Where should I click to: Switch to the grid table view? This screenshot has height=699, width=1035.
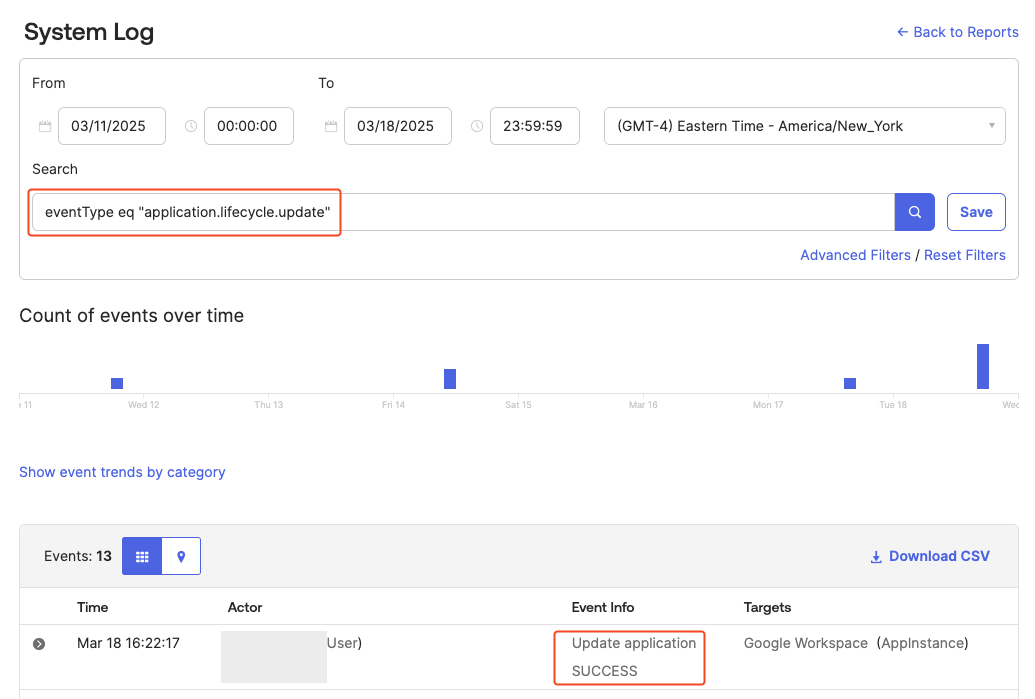[x=142, y=556]
